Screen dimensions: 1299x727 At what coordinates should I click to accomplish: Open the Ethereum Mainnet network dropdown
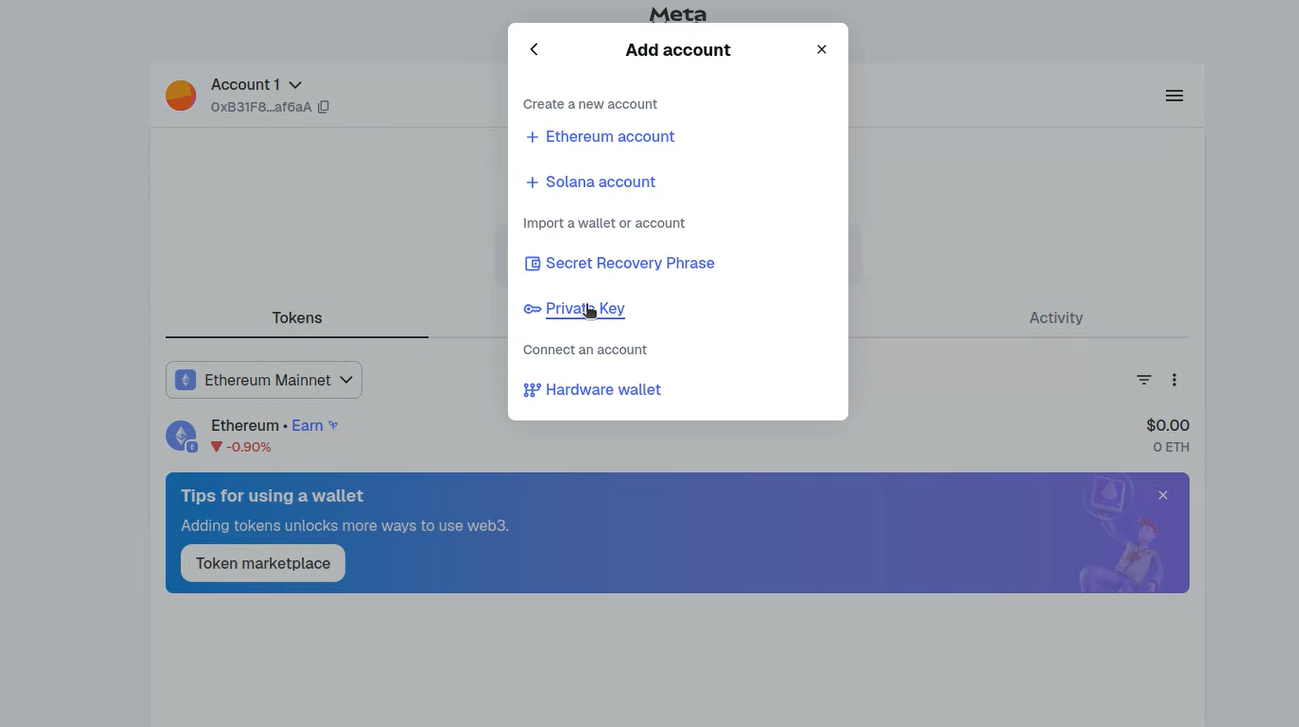pyautogui.click(x=264, y=380)
